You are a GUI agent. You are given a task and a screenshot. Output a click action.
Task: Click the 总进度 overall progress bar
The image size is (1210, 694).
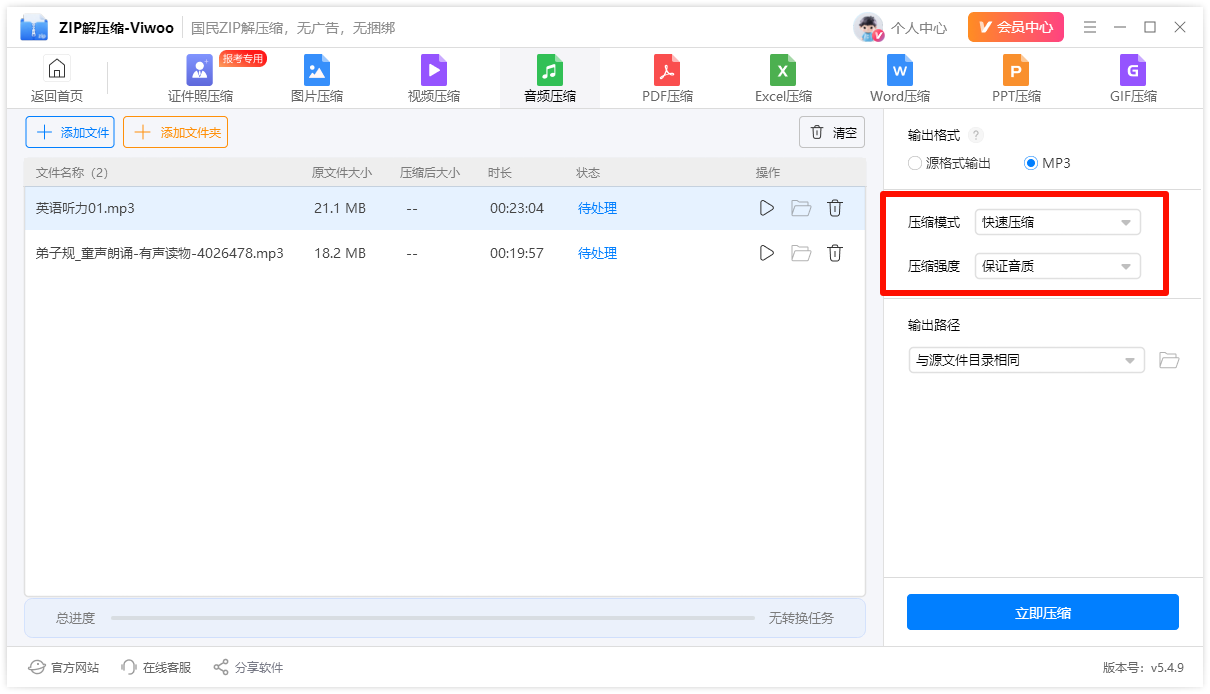point(433,618)
